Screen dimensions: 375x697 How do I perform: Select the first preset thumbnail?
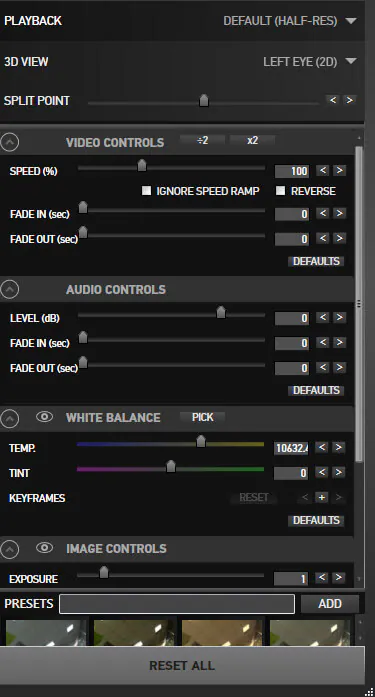[46, 633]
